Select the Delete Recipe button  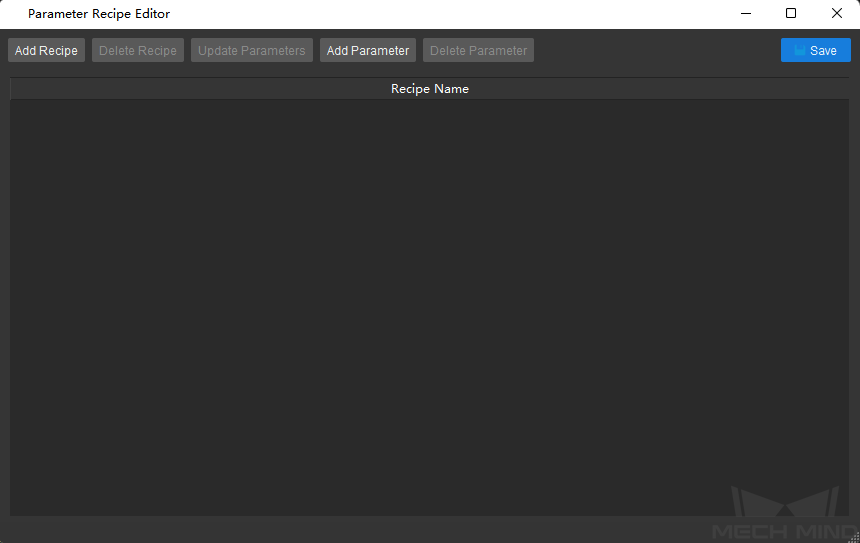click(138, 50)
